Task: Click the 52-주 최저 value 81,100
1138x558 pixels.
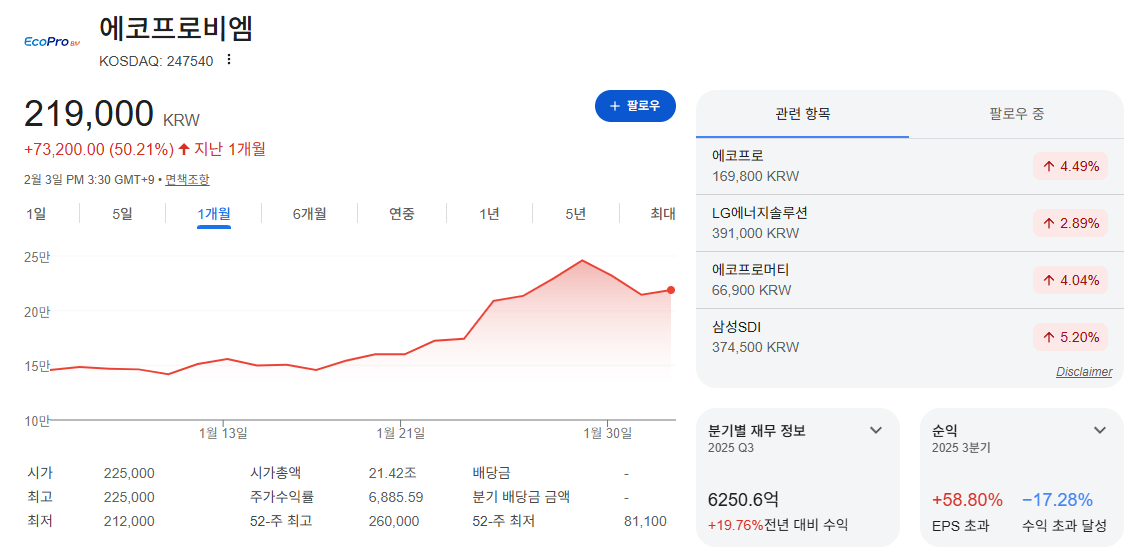Action: (x=645, y=521)
